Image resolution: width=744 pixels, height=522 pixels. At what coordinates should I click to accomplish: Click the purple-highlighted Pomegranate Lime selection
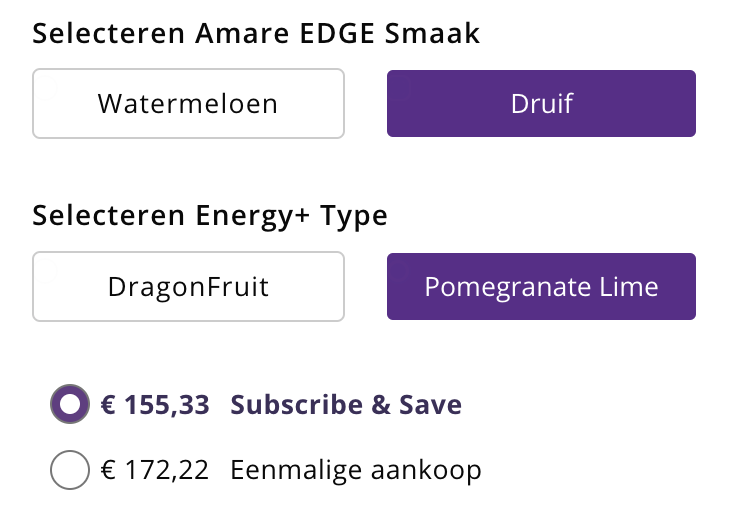tap(541, 287)
